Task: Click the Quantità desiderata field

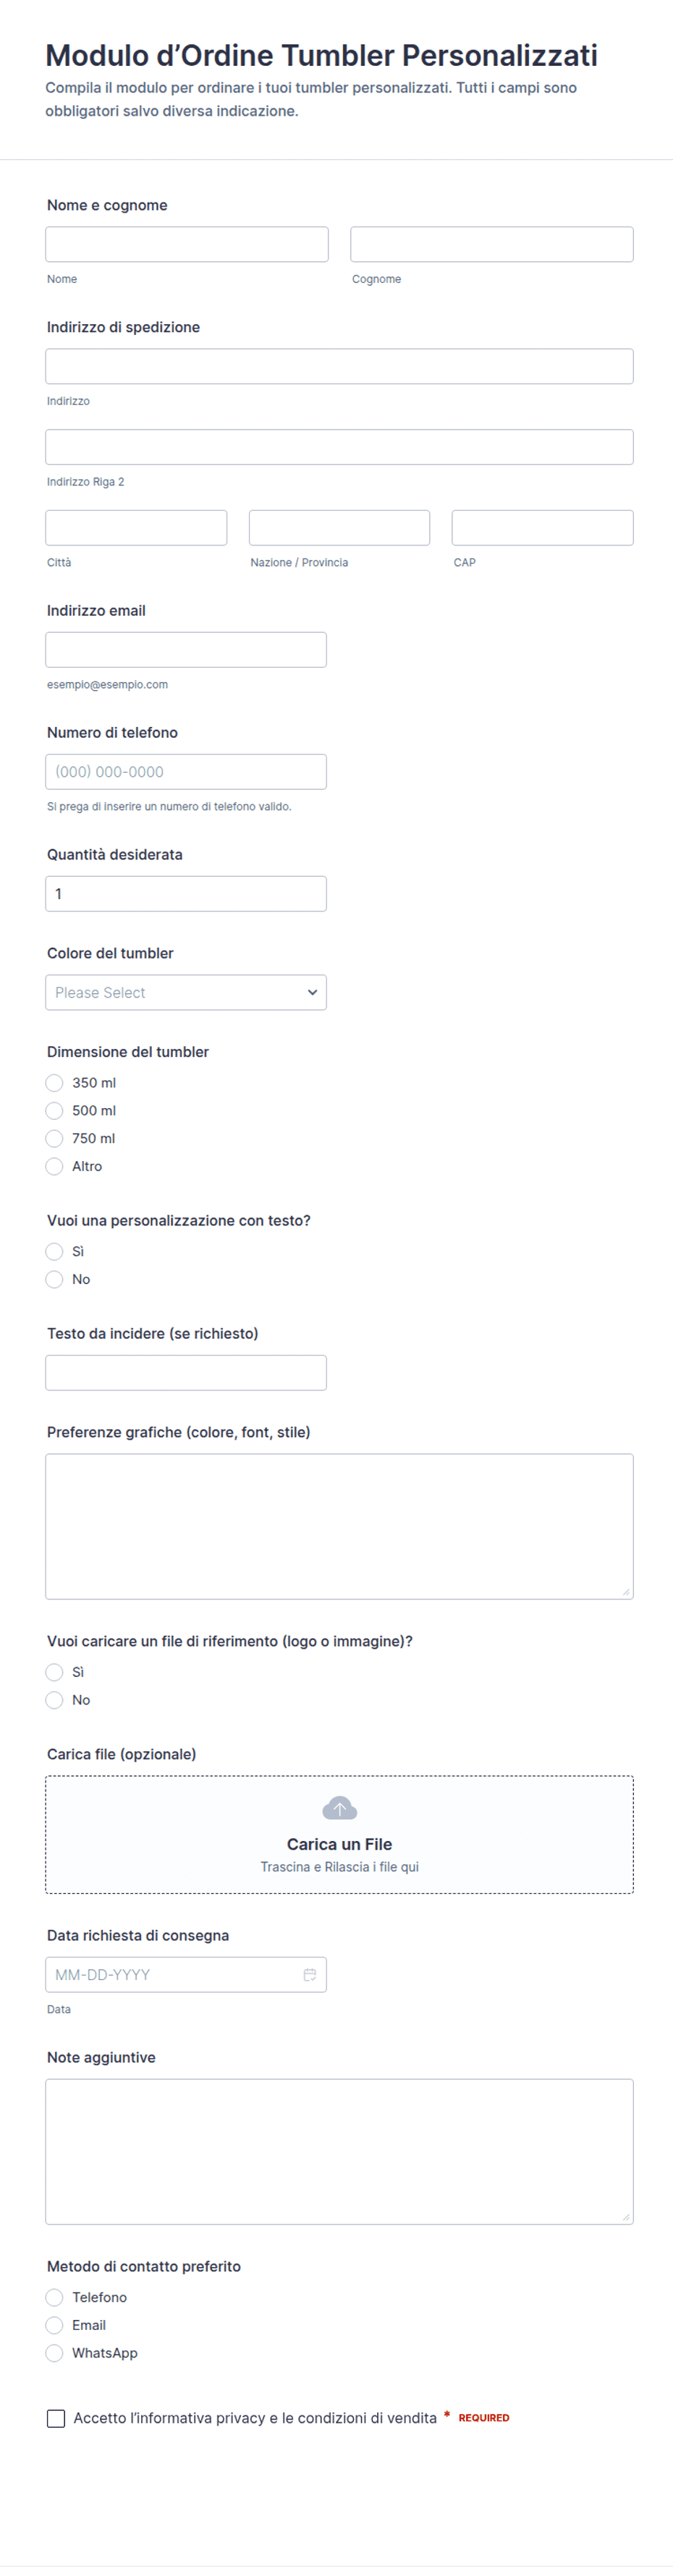Action: click(186, 894)
